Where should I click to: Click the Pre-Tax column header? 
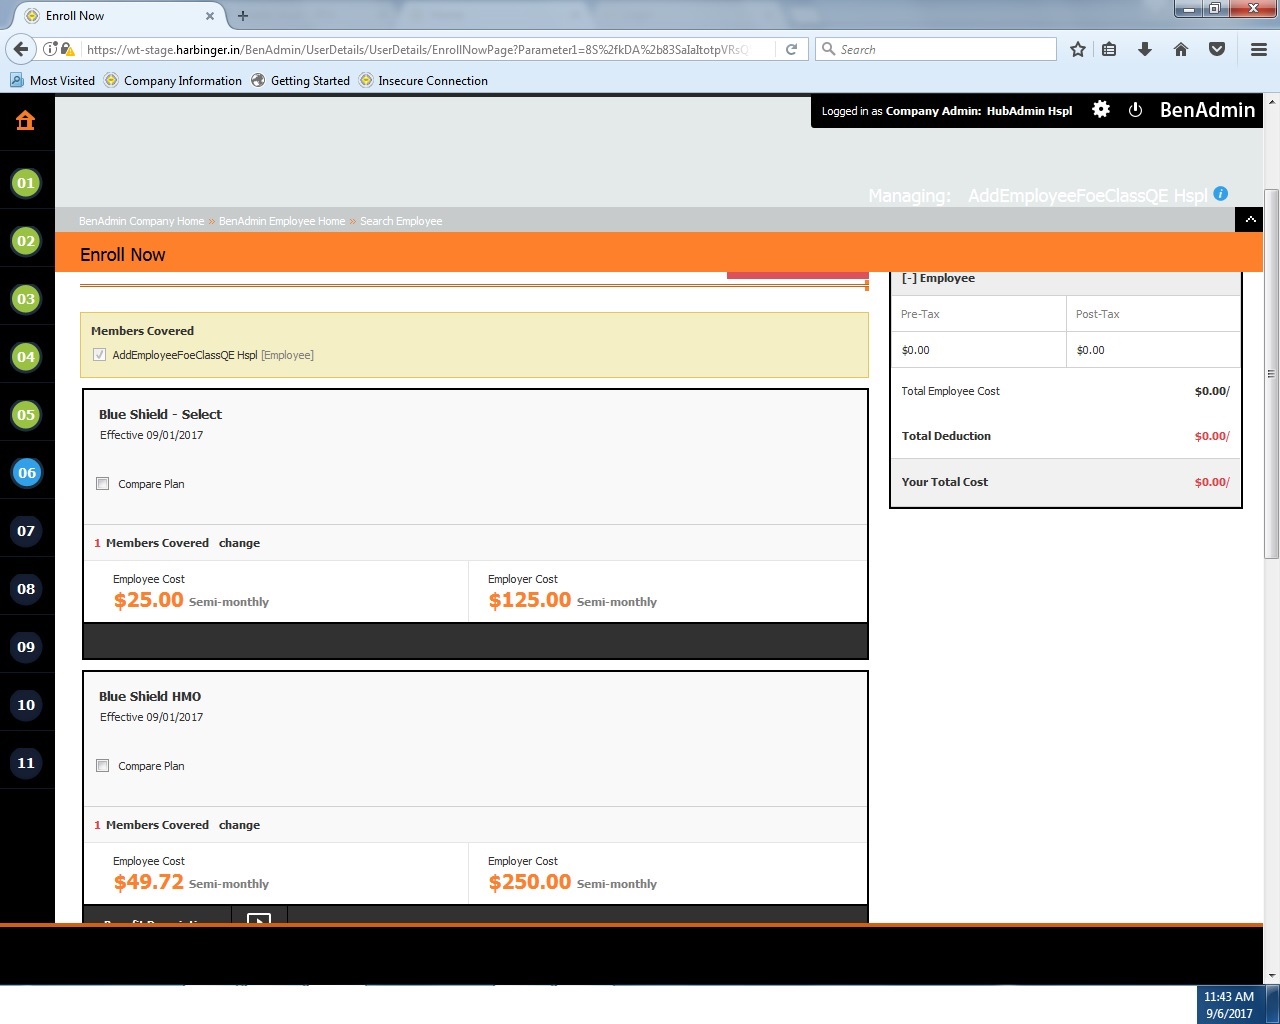[x=920, y=314]
